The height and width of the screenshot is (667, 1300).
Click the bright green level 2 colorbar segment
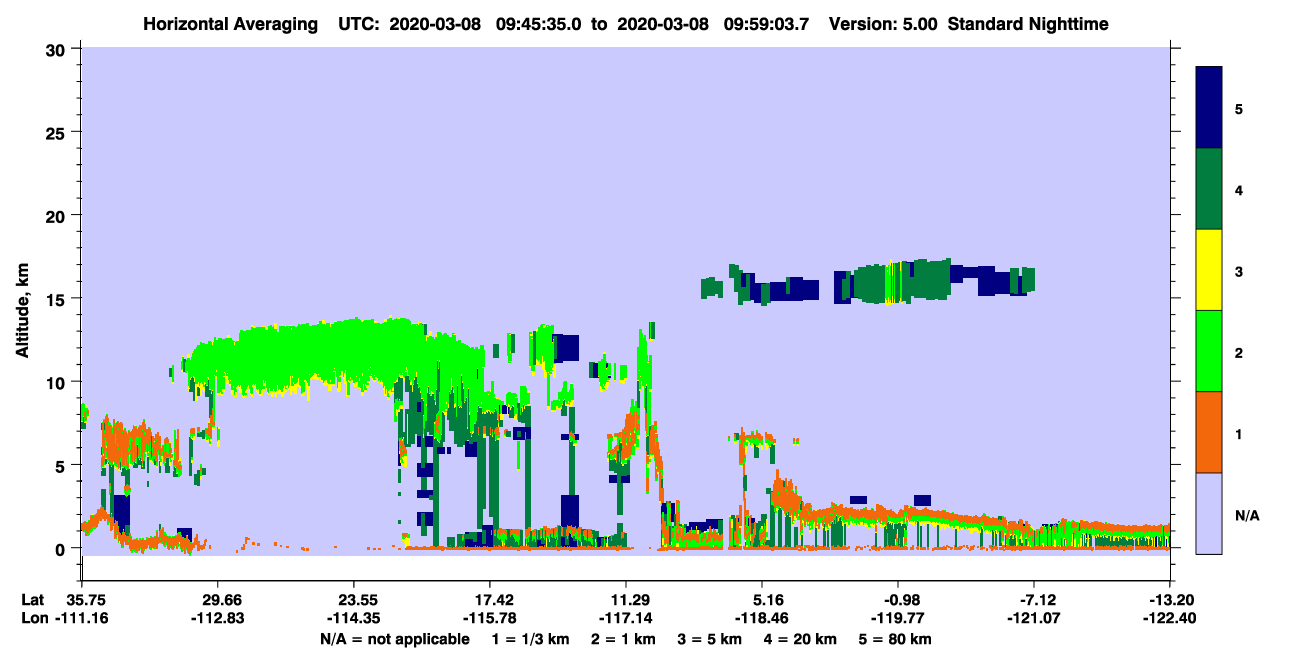(1209, 351)
